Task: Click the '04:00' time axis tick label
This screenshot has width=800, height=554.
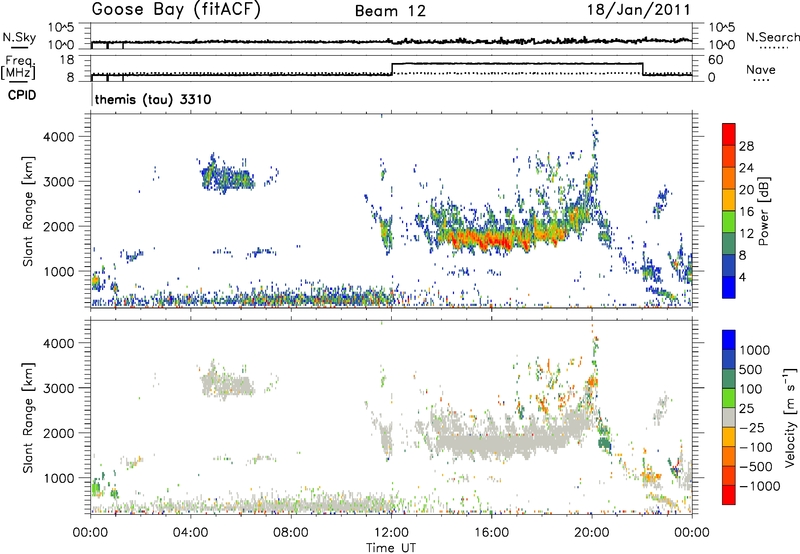Action: click(x=191, y=533)
